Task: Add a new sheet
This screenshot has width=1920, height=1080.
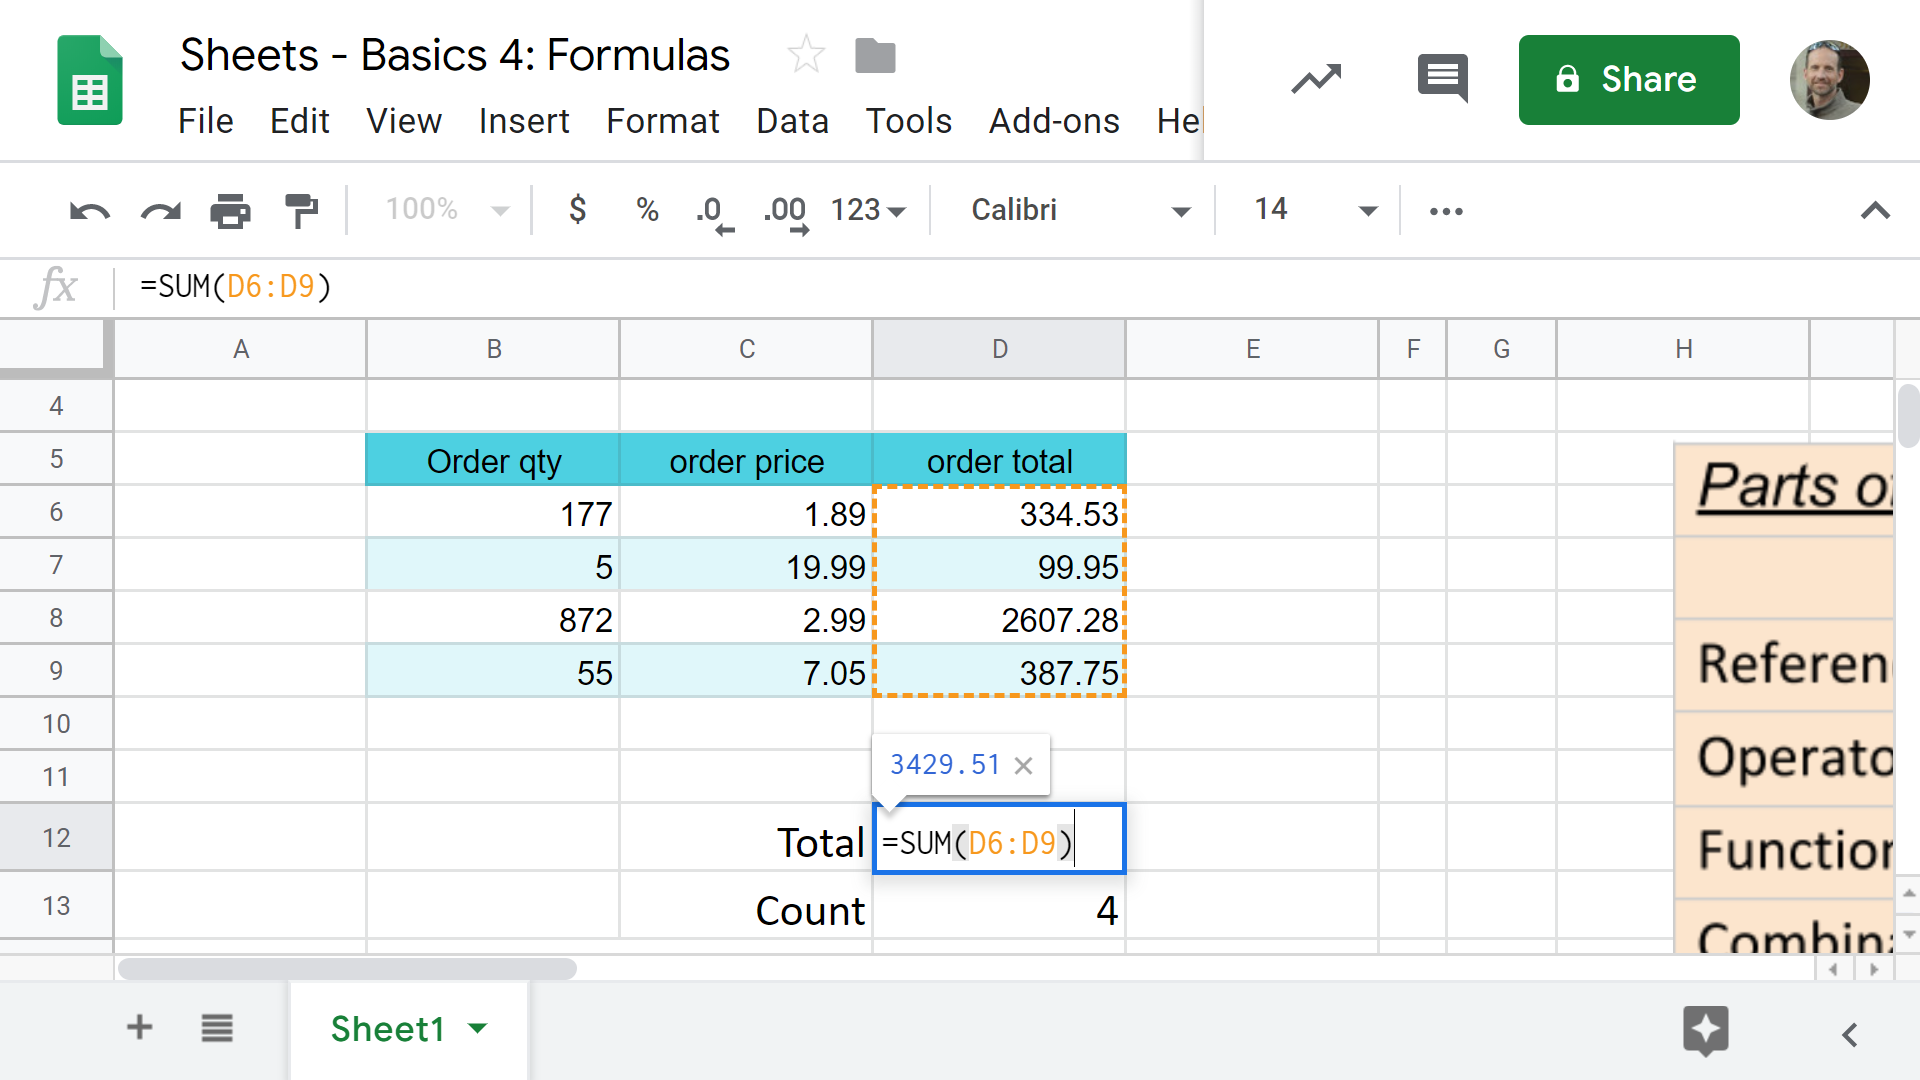Action: point(139,1028)
